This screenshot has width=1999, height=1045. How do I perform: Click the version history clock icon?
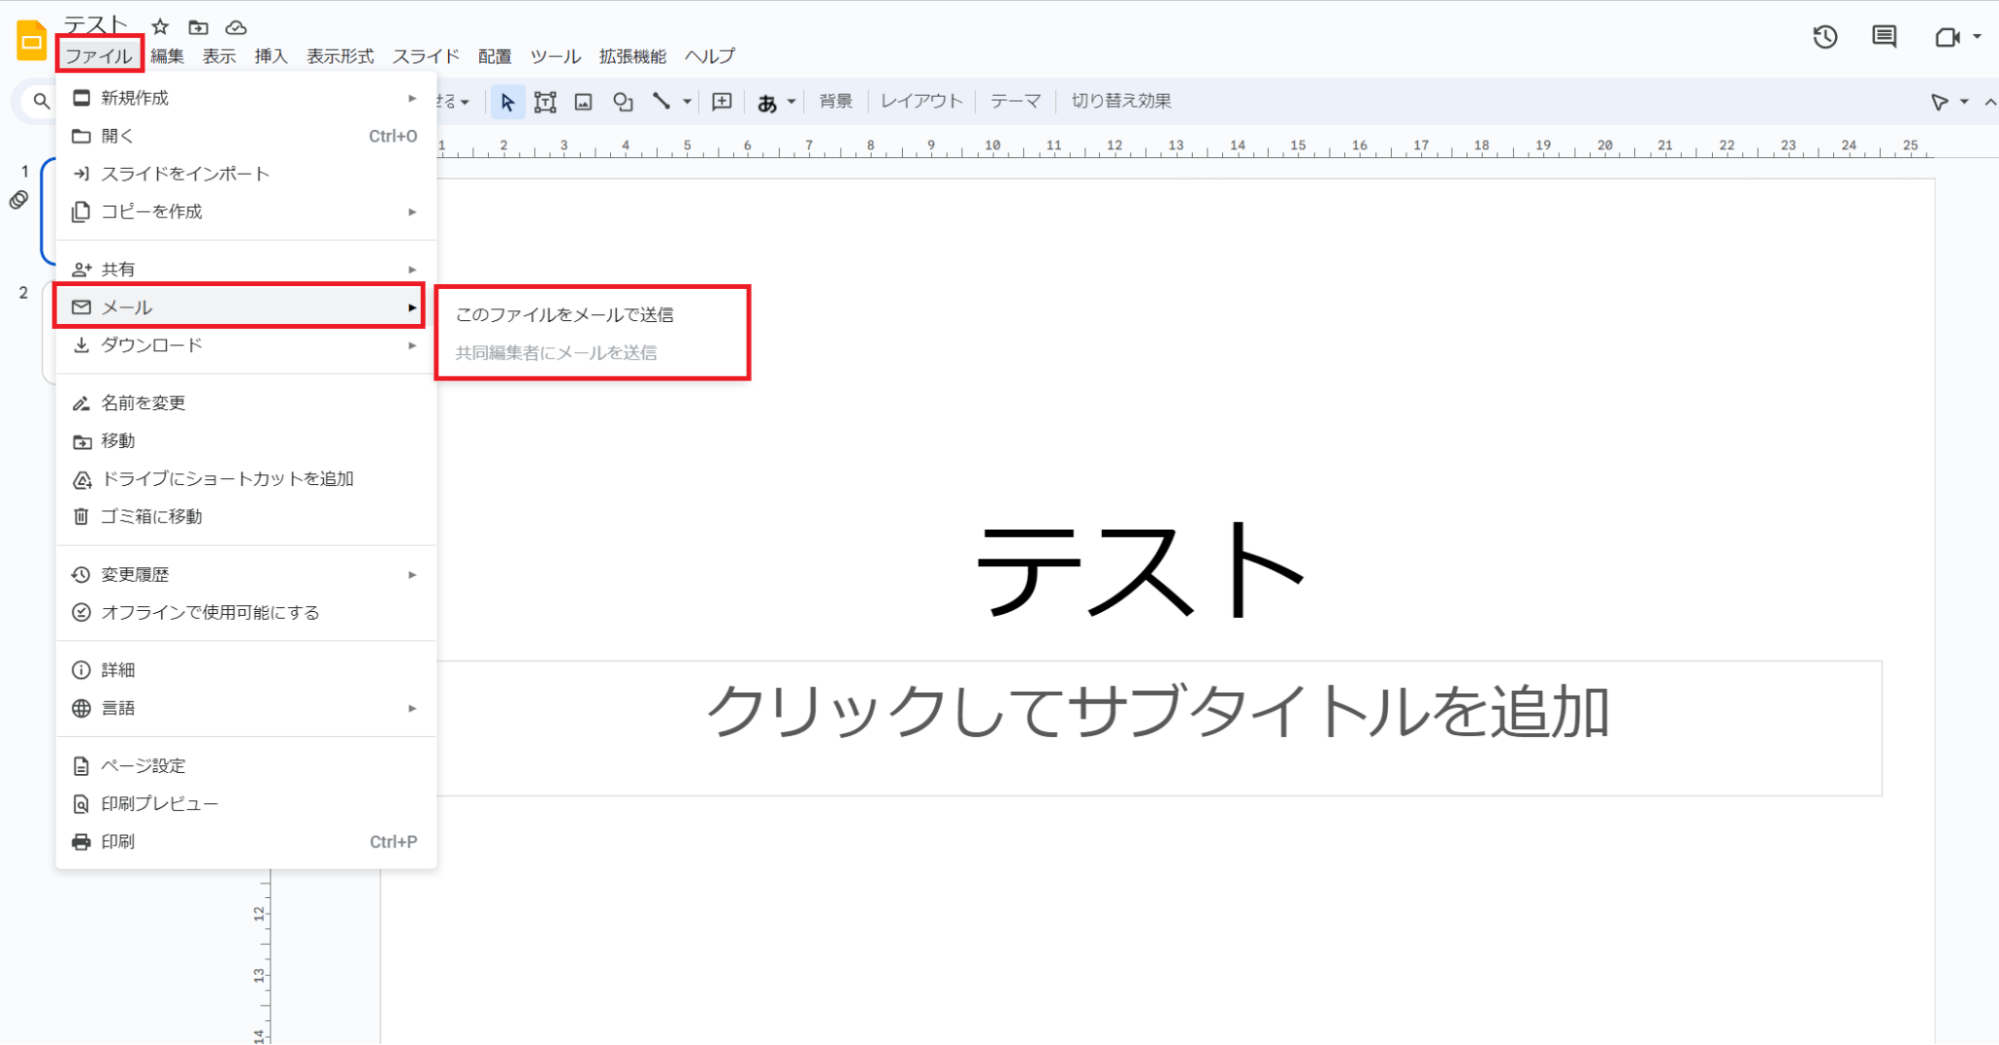point(1825,38)
